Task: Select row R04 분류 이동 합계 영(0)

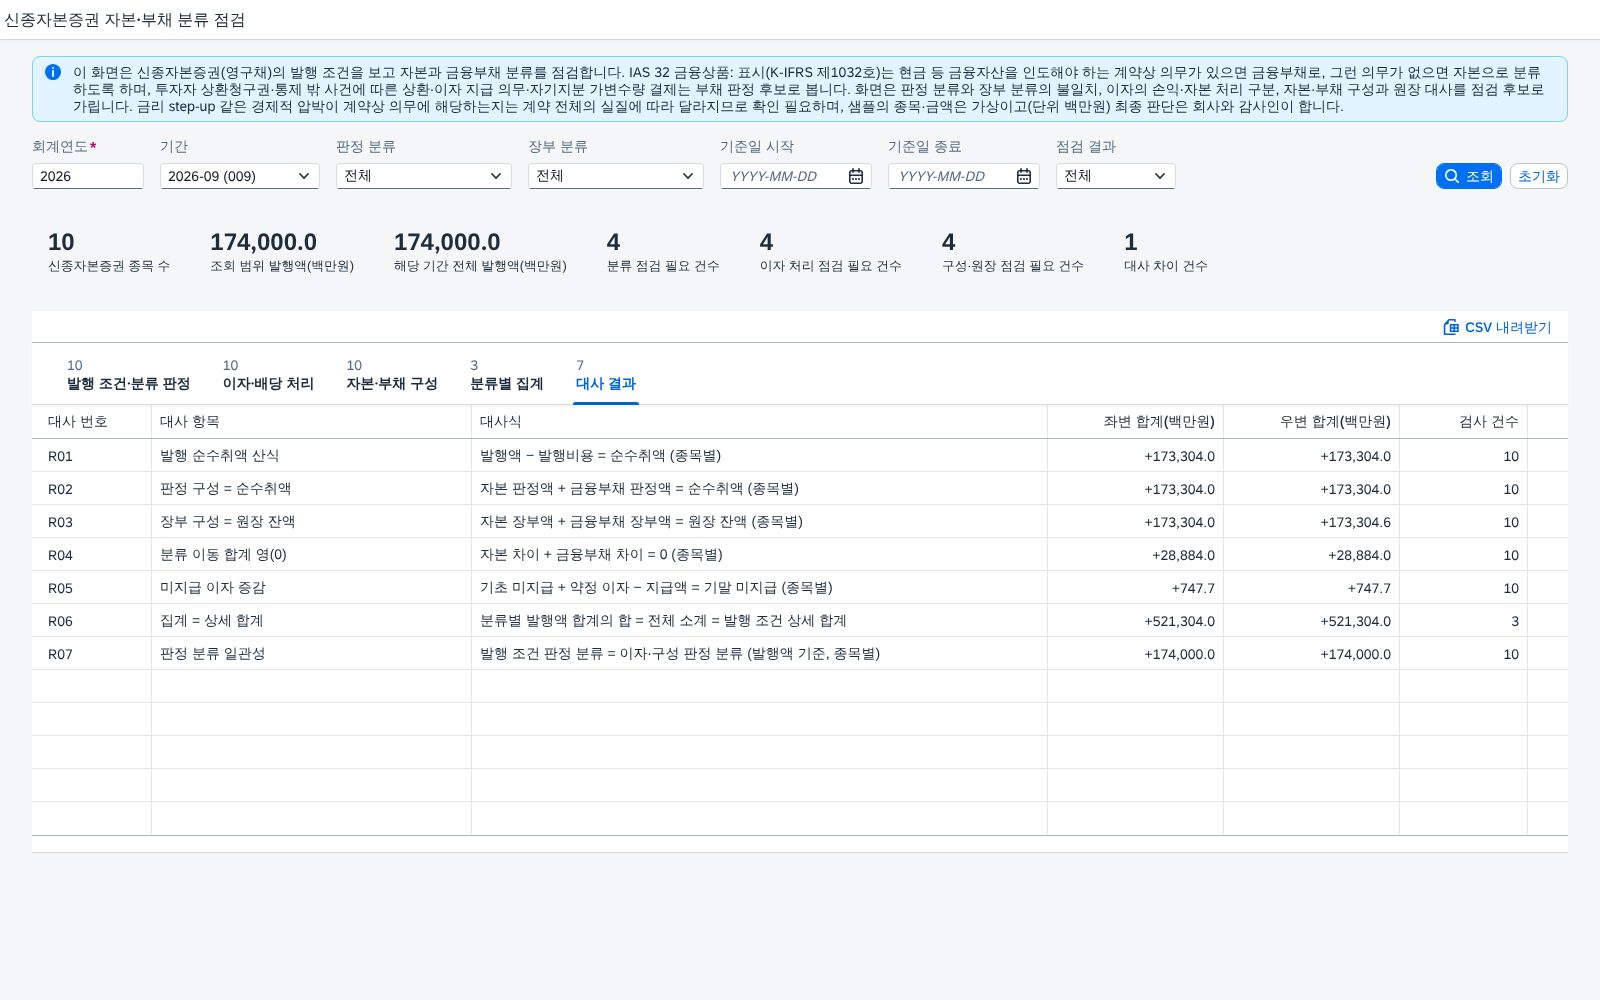Action: point(800,555)
